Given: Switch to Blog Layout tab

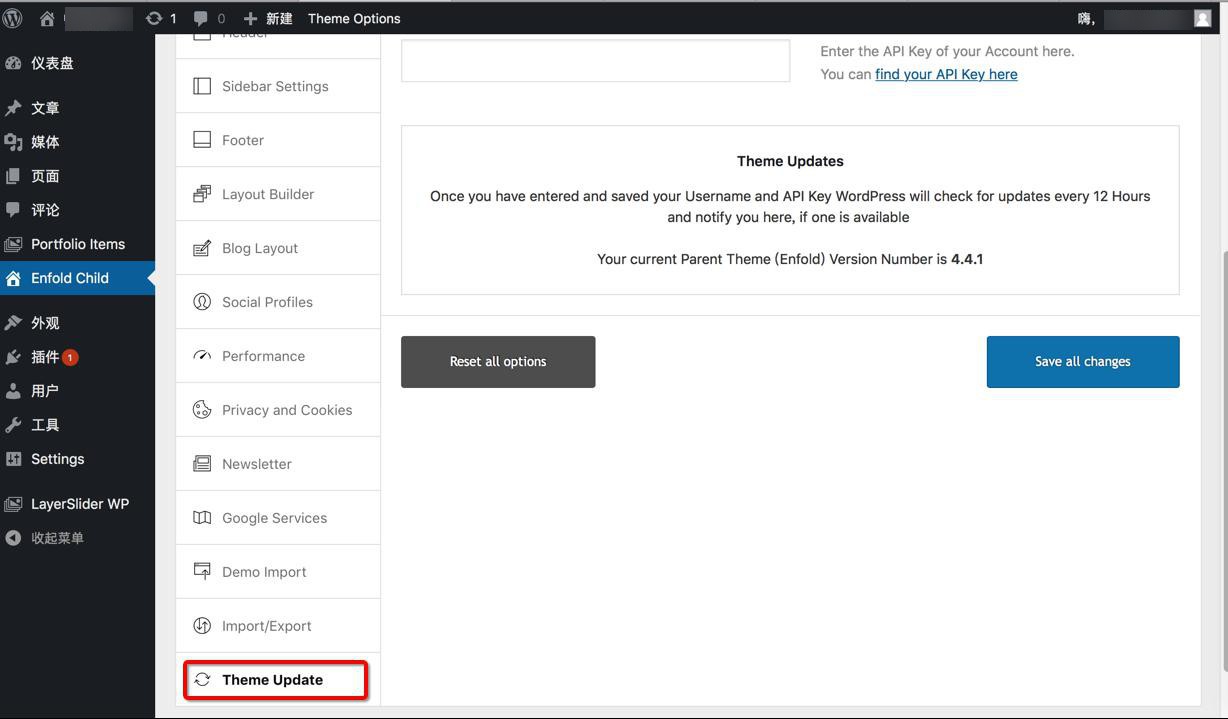Looking at the screenshot, I should click(x=278, y=248).
